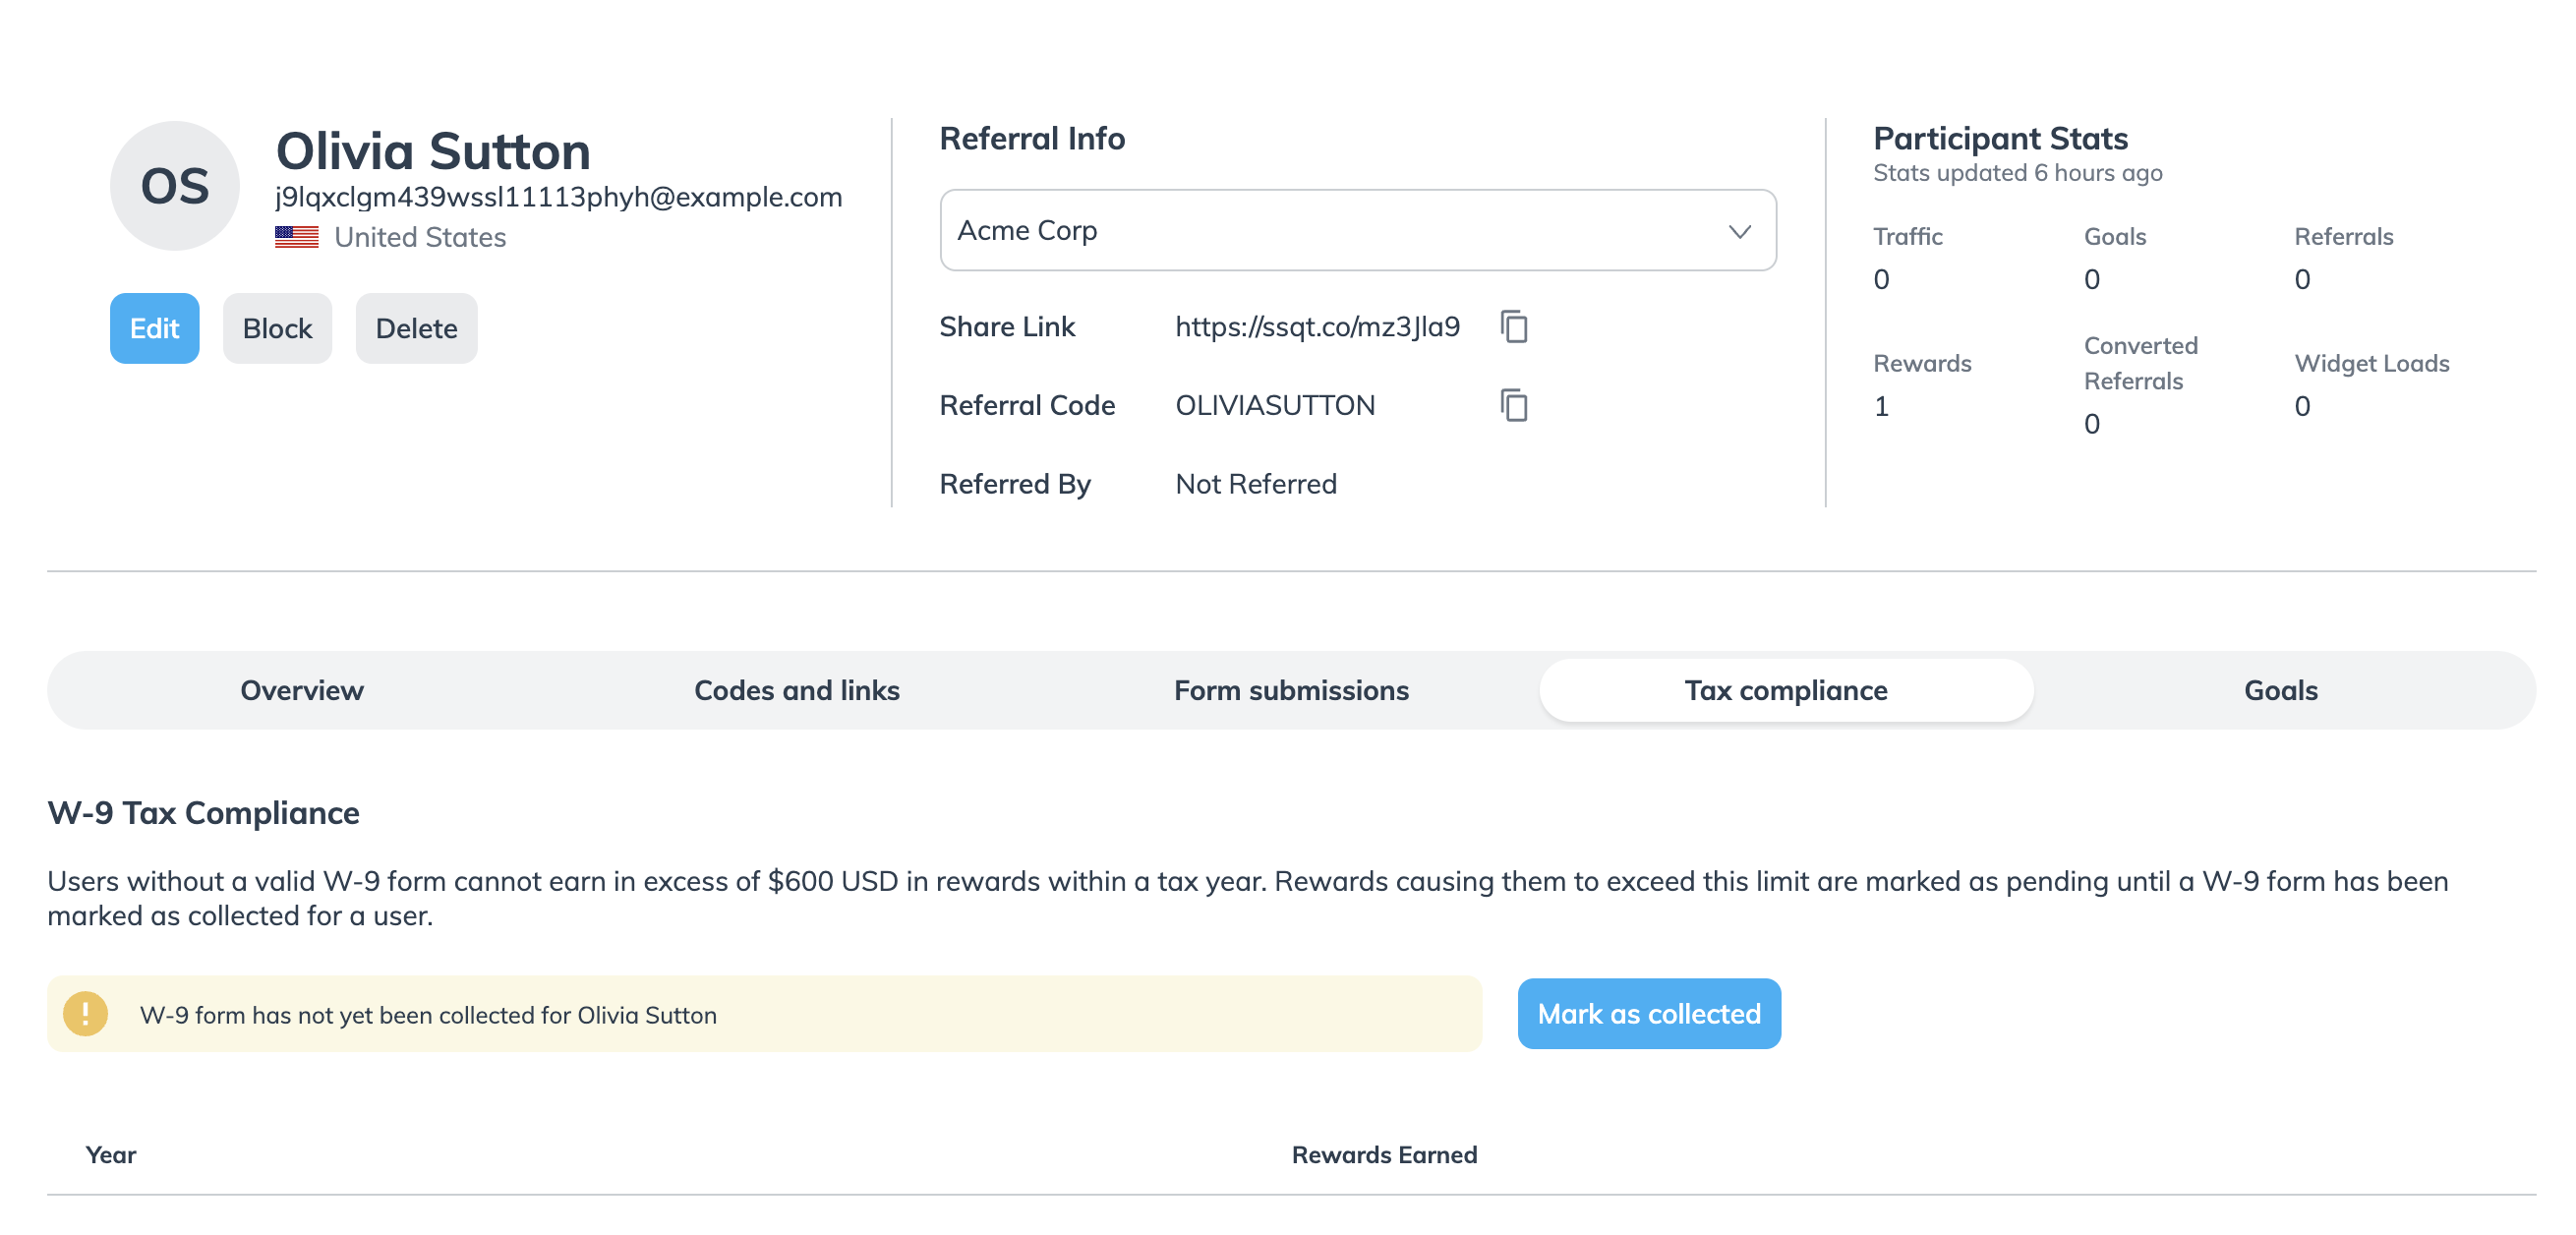Click the Block button for Olivia Sutton
Image resolution: width=2576 pixels, height=1235 pixels.
point(276,326)
